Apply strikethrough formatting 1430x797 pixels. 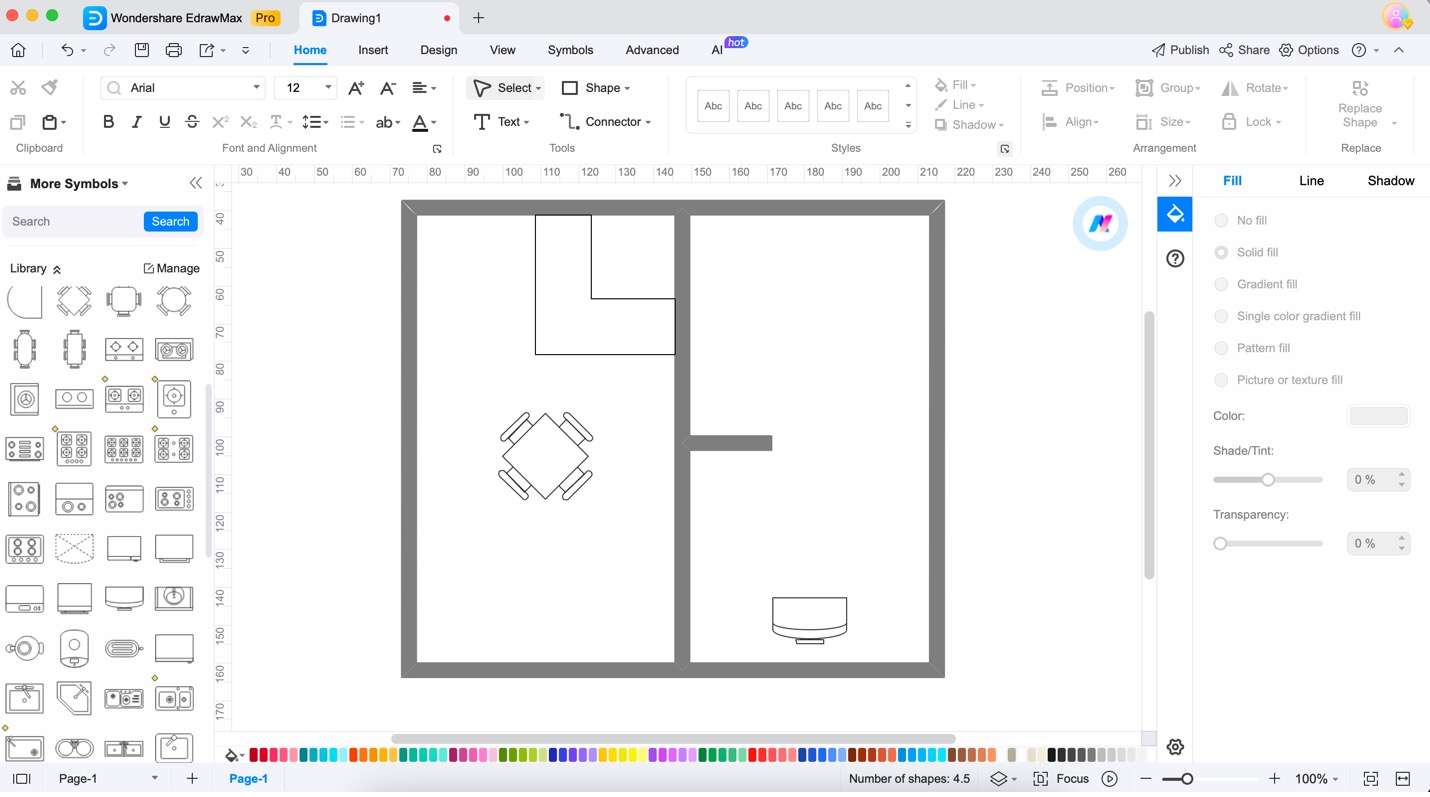pyautogui.click(x=192, y=122)
